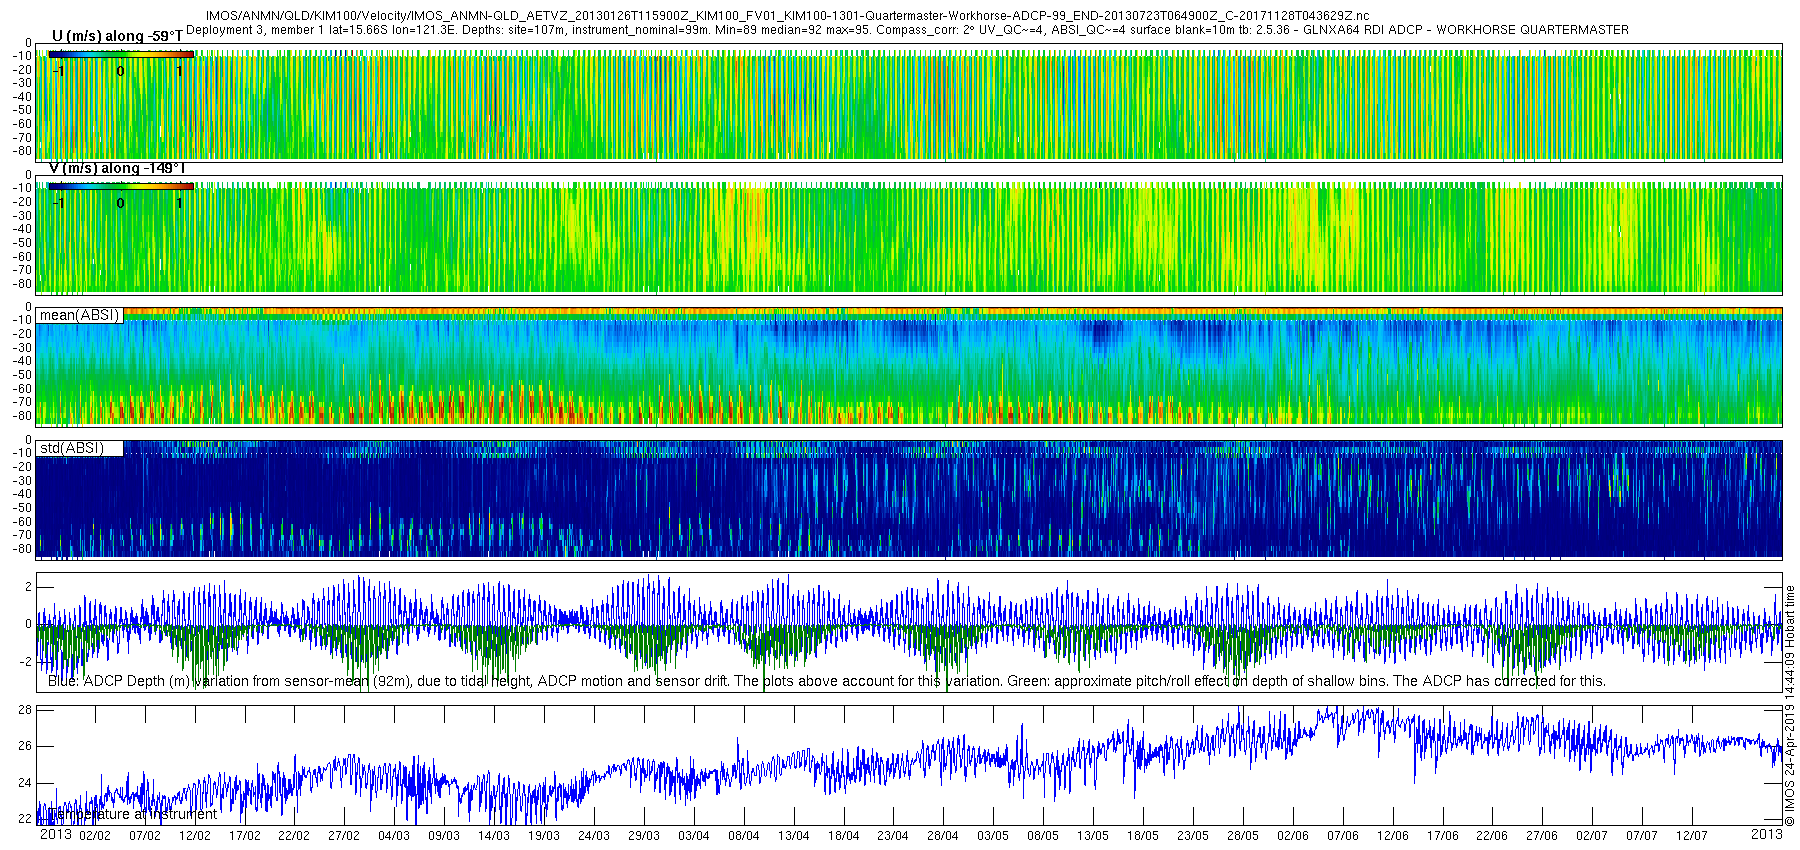Click the '12/02' date tick label
Image resolution: width=1800 pixels, height=850 pixels.
point(195,836)
